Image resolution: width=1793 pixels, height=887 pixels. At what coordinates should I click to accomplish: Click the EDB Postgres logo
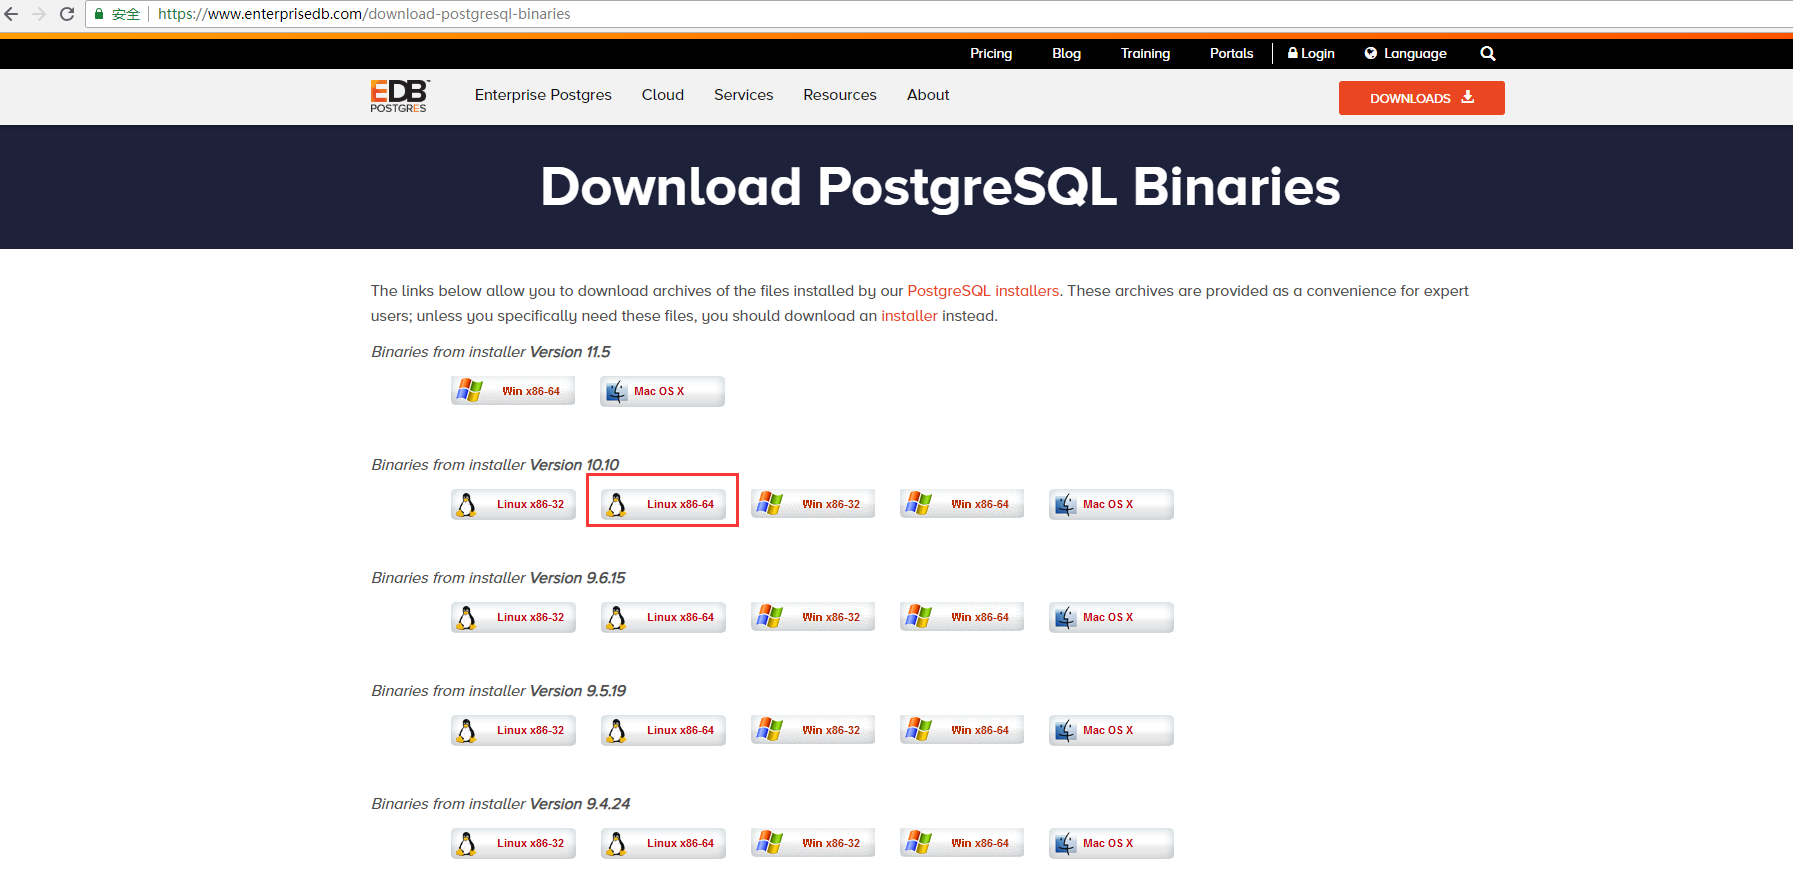400,96
